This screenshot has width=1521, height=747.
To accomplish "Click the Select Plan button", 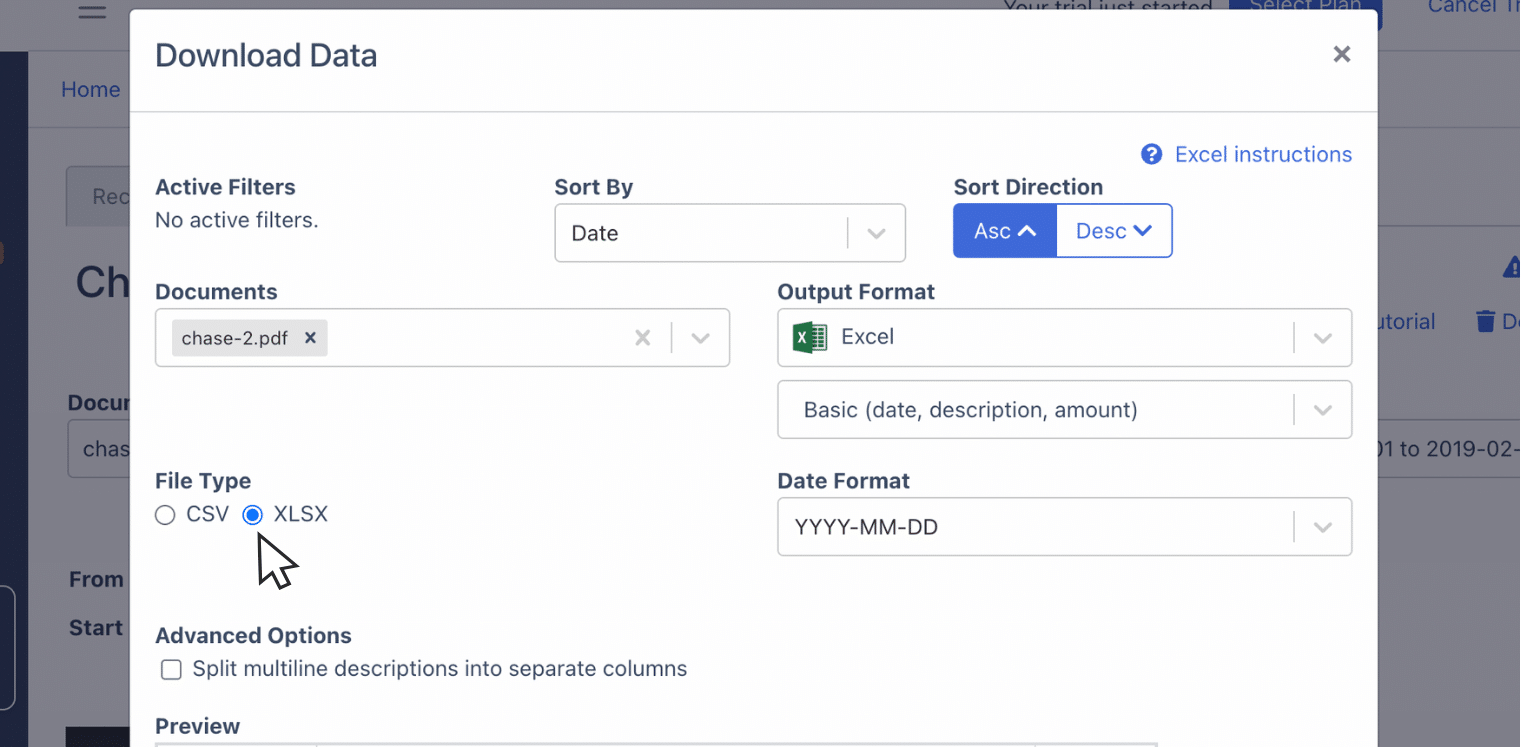I will 1305,10.
